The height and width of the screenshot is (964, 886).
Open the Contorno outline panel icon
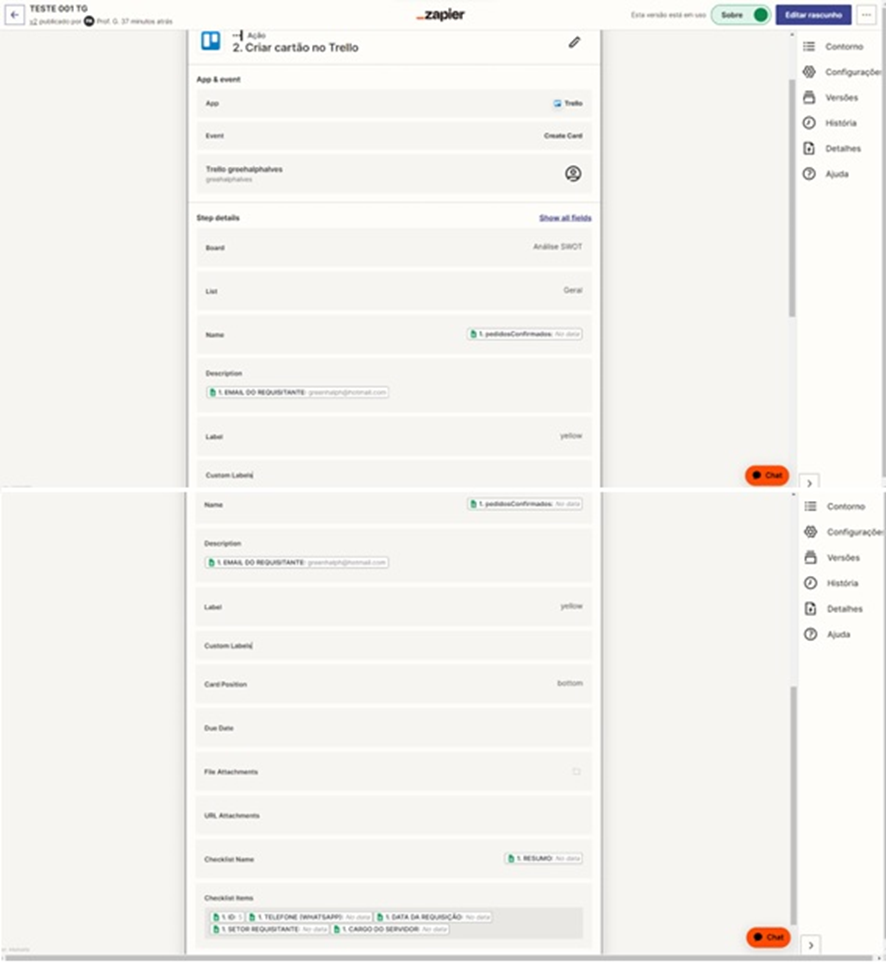tap(809, 47)
